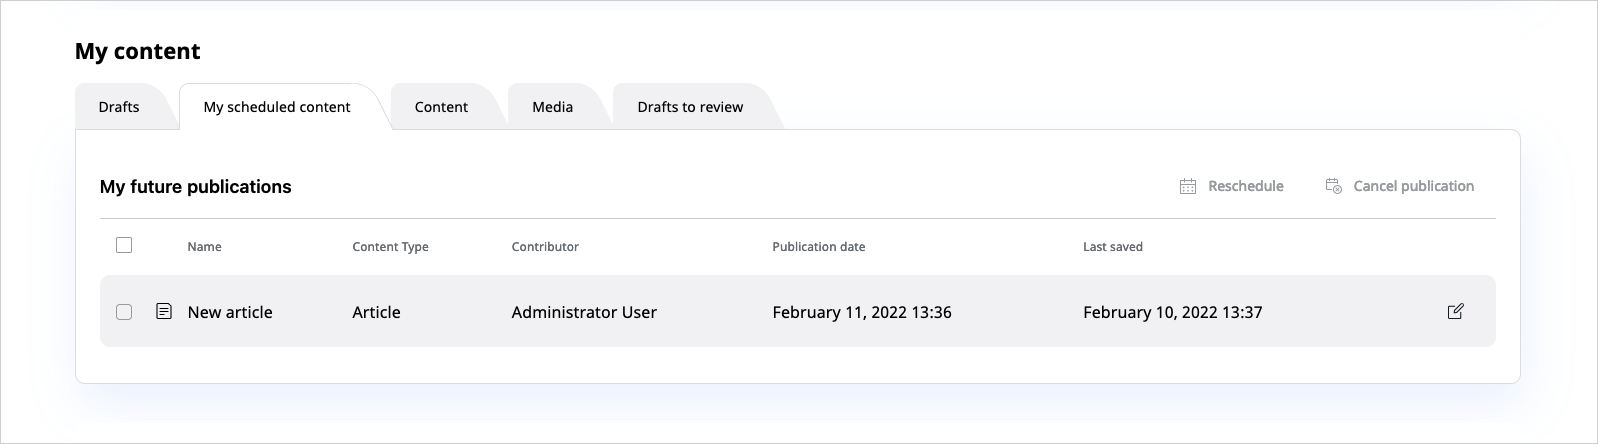Click the edit pencil icon for New article
1598x444 pixels.
point(1455,312)
